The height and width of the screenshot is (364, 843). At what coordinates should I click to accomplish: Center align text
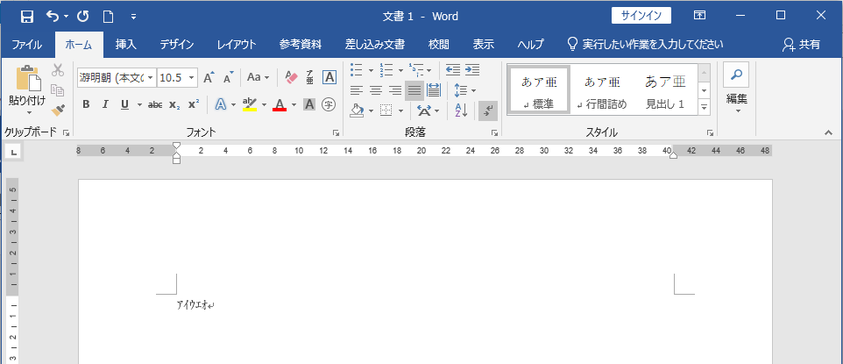click(x=376, y=90)
